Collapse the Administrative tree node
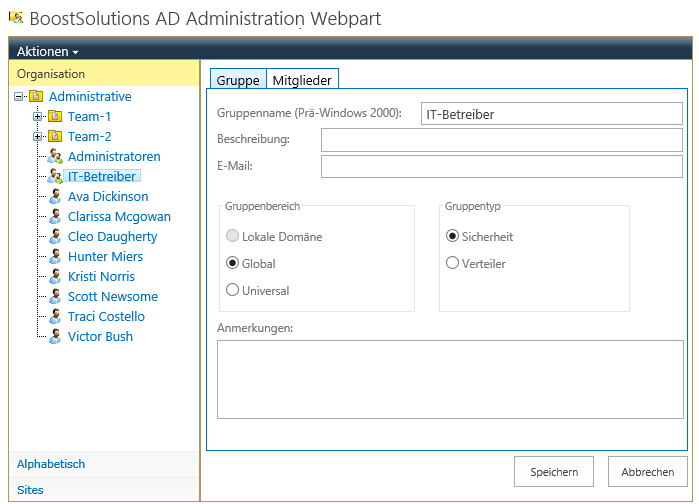Viewport: 699px width, 504px height. (x=18, y=96)
